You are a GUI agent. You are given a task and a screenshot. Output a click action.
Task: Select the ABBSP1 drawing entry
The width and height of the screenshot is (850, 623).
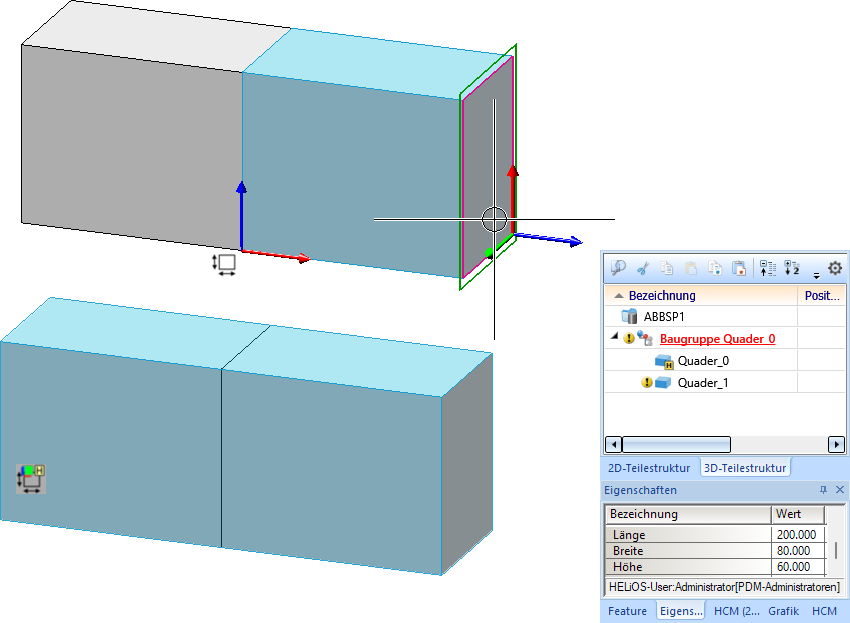point(664,317)
